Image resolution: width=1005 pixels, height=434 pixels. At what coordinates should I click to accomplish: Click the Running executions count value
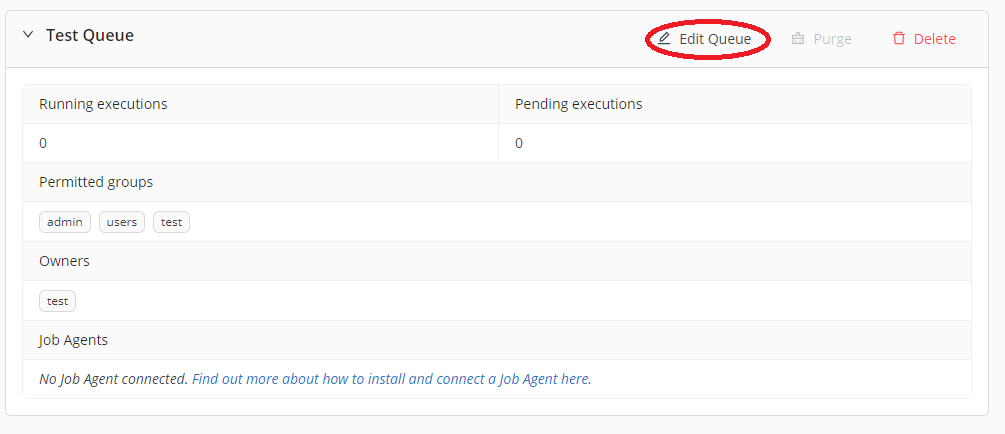tap(43, 143)
